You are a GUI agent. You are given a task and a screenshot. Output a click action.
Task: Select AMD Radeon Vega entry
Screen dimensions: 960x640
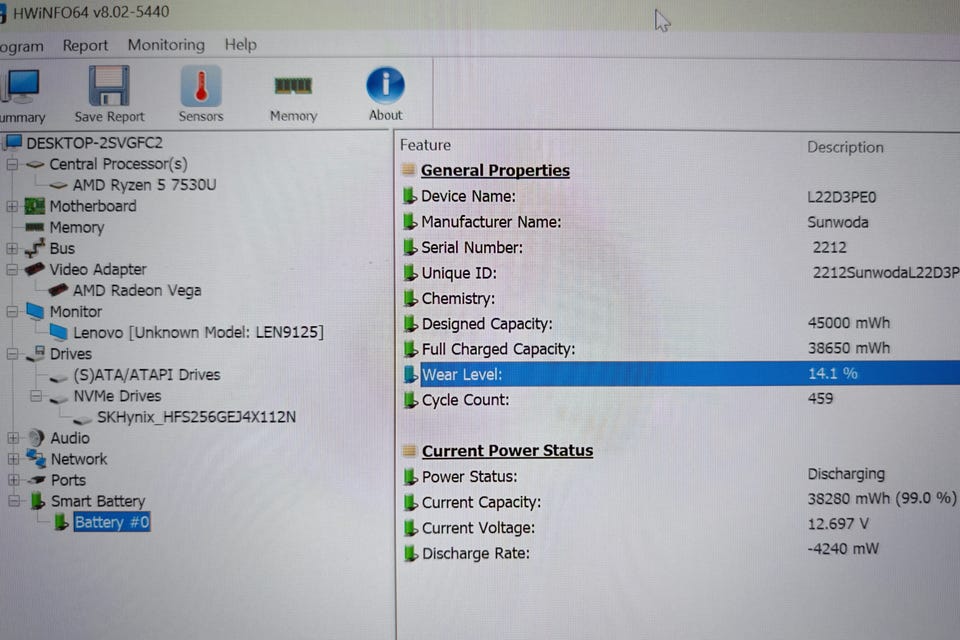(x=137, y=290)
